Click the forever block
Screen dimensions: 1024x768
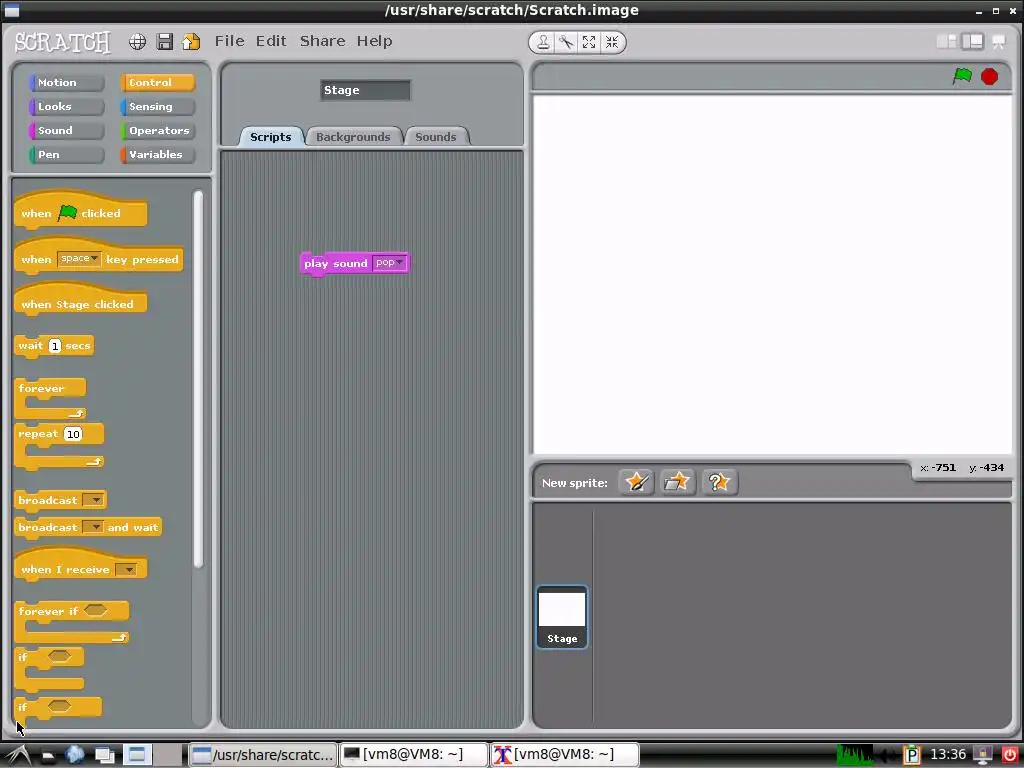(50, 399)
